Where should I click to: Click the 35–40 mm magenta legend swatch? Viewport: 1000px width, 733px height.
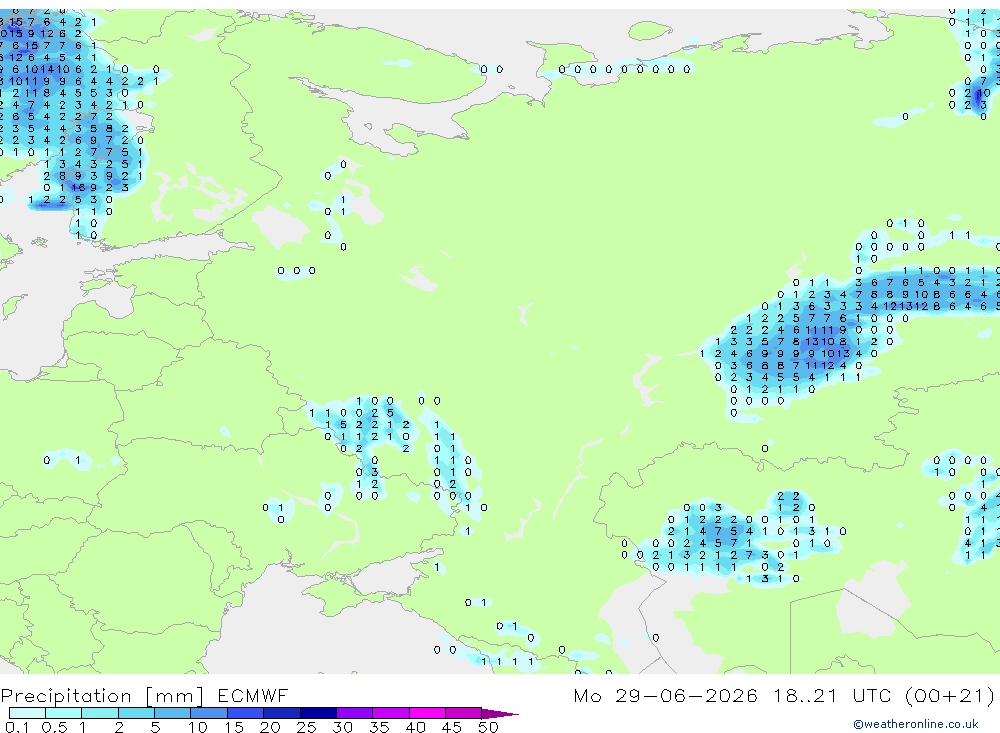pos(390,713)
